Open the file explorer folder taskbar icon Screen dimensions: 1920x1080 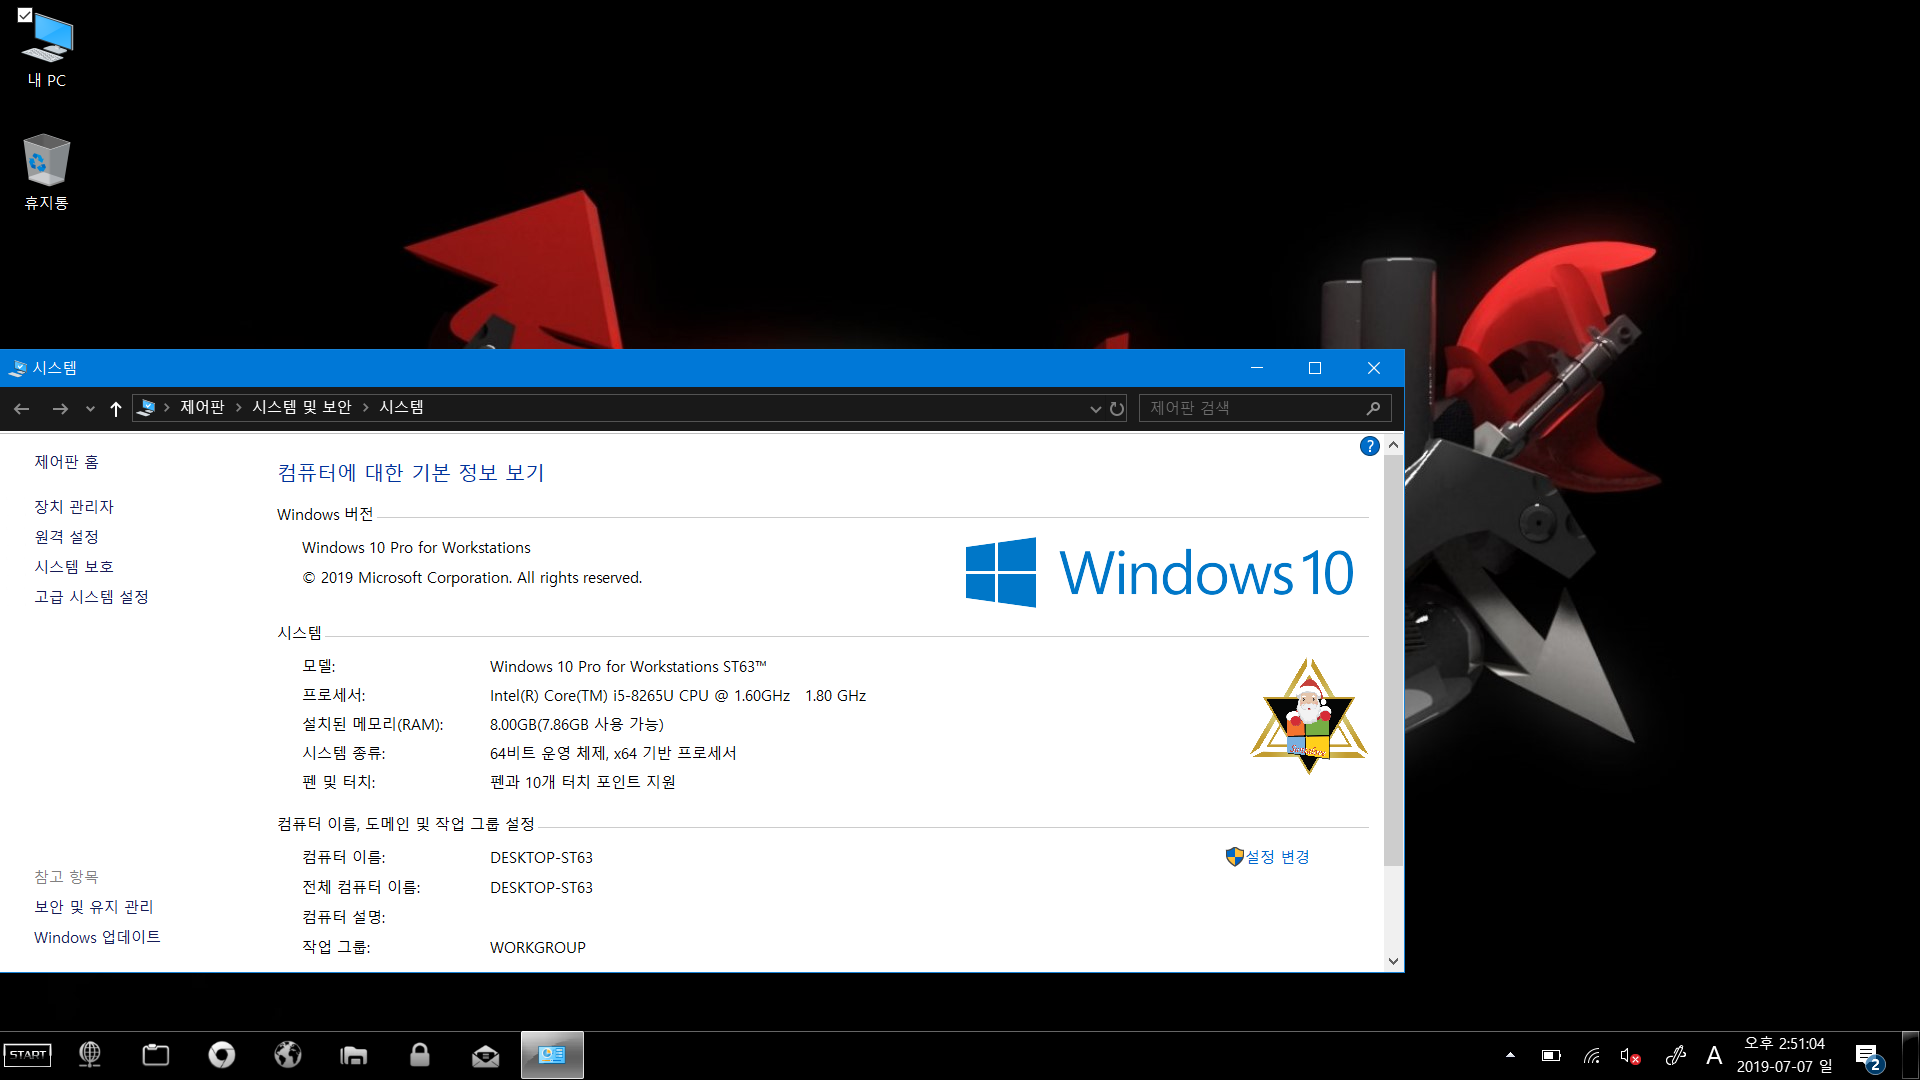354,1055
